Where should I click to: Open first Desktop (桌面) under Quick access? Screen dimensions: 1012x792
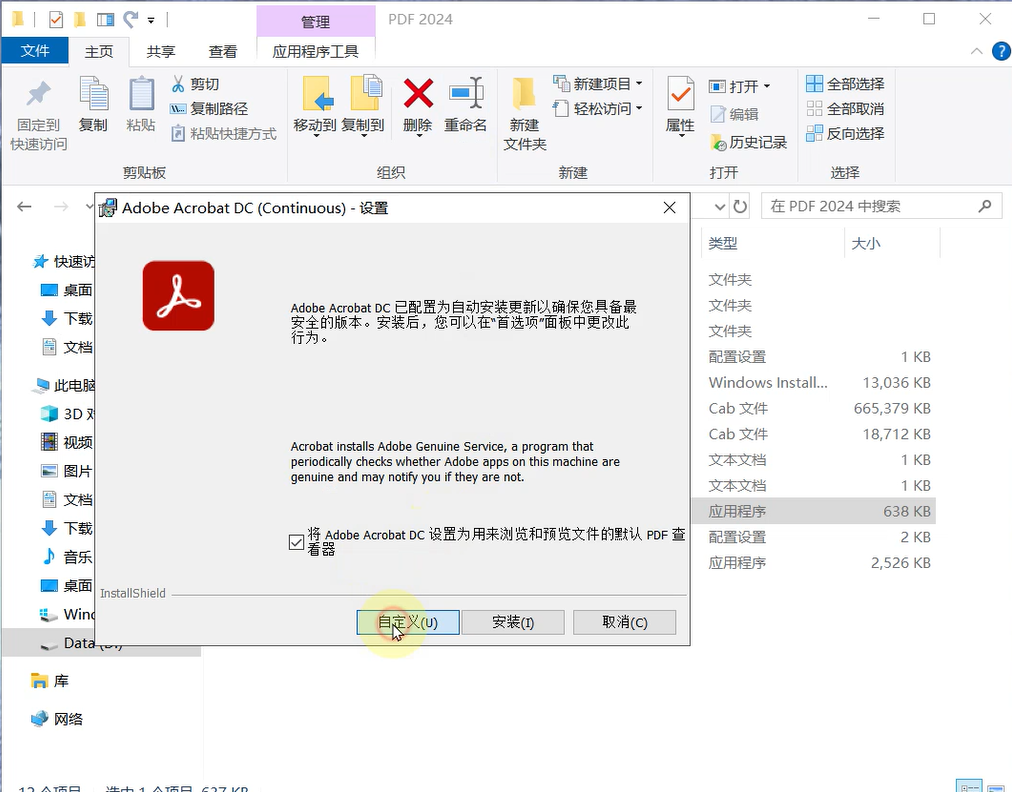(x=66, y=290)
